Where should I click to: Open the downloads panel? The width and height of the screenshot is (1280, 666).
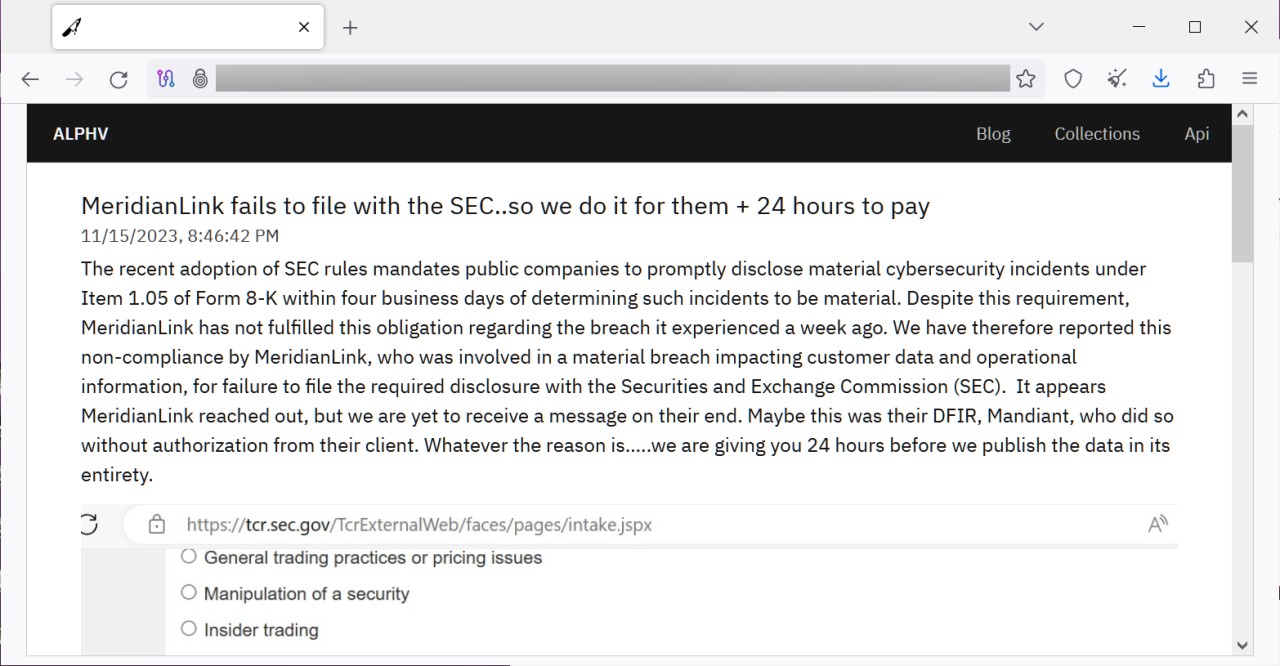point(1161,79)
